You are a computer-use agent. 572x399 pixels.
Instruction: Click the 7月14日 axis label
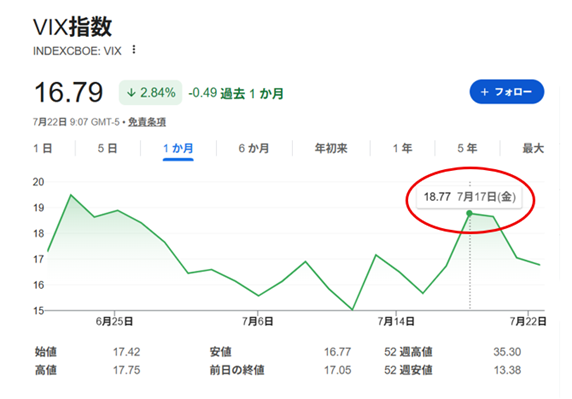396,321
